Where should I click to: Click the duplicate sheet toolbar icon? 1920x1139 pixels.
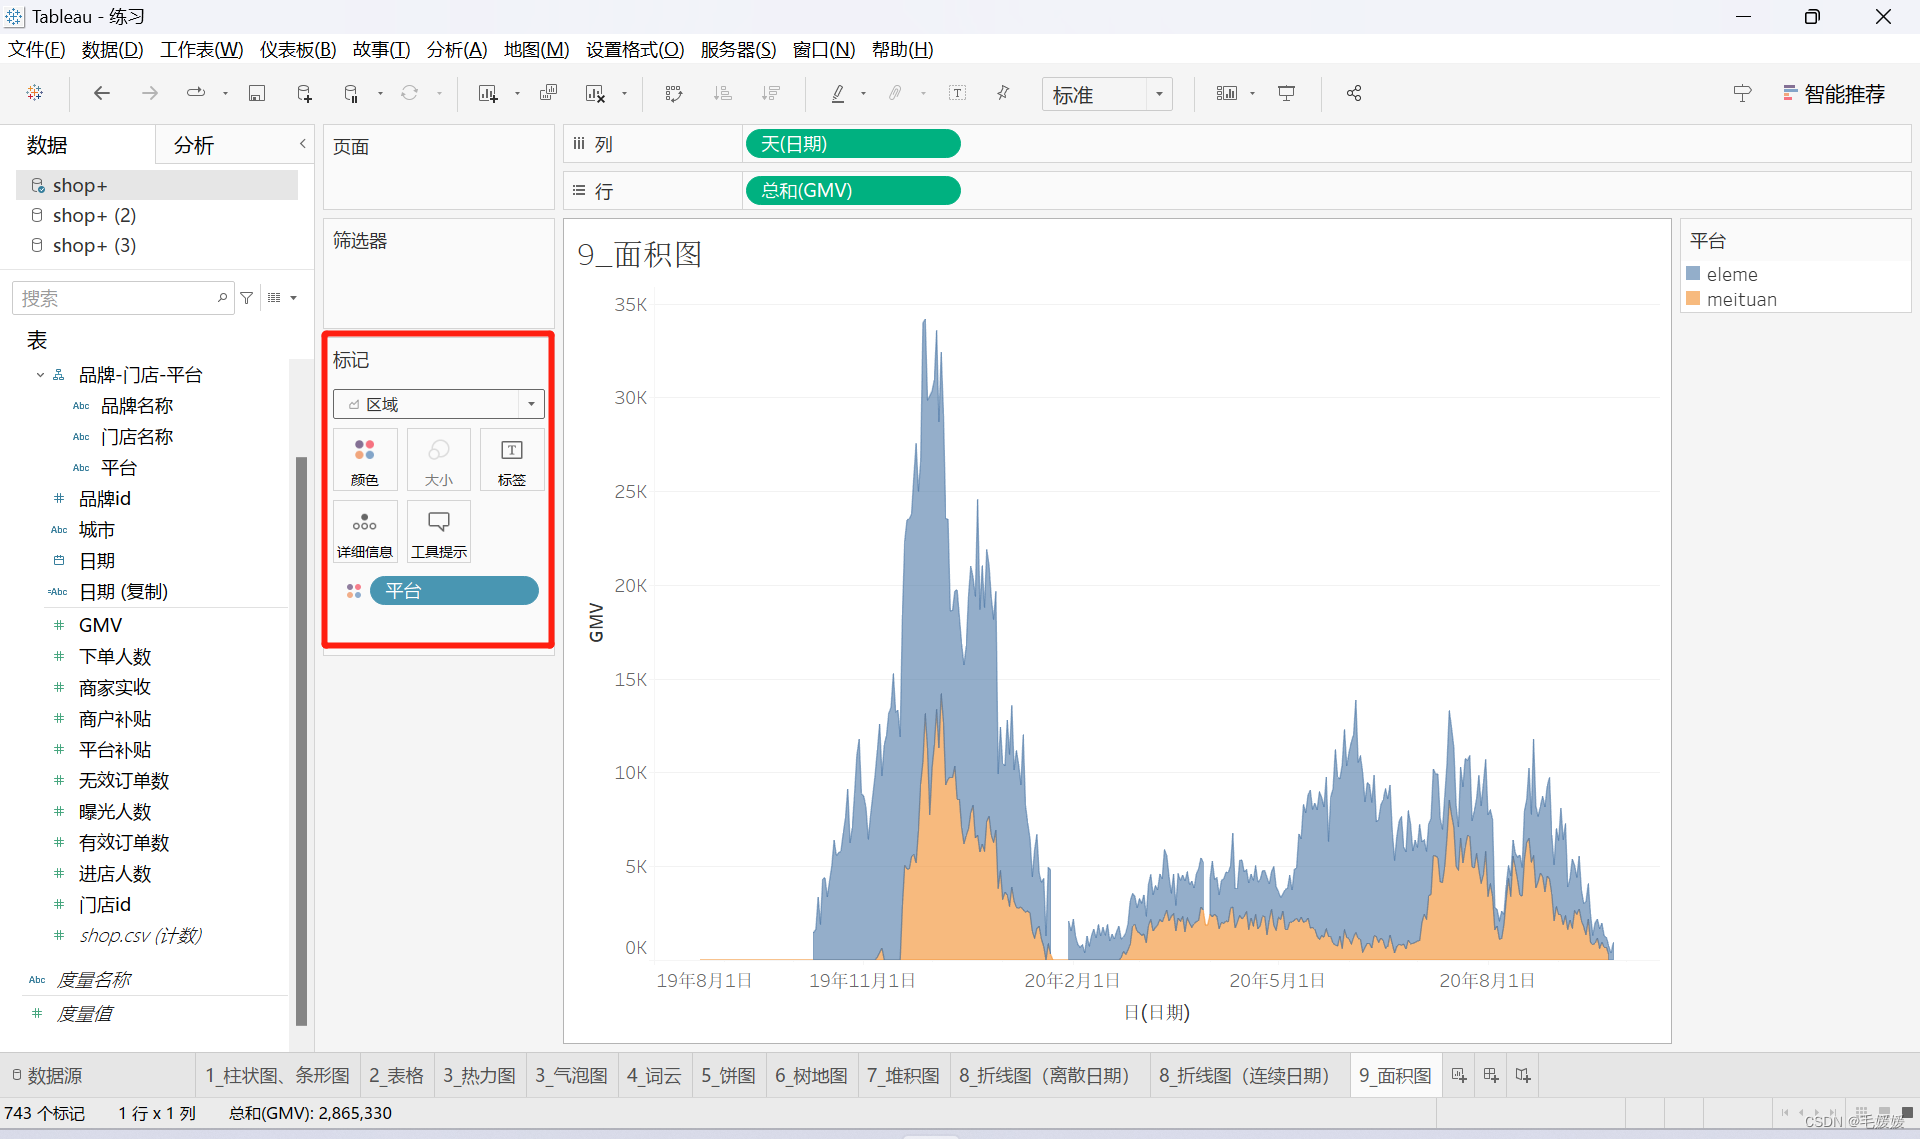(x=548, y=93)
